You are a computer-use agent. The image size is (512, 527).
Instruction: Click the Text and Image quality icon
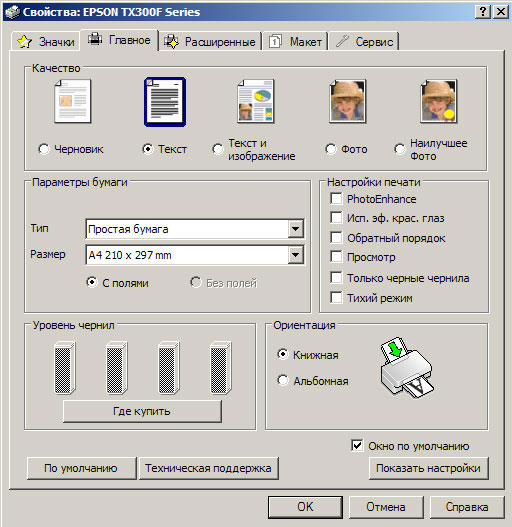click(255, 101)
